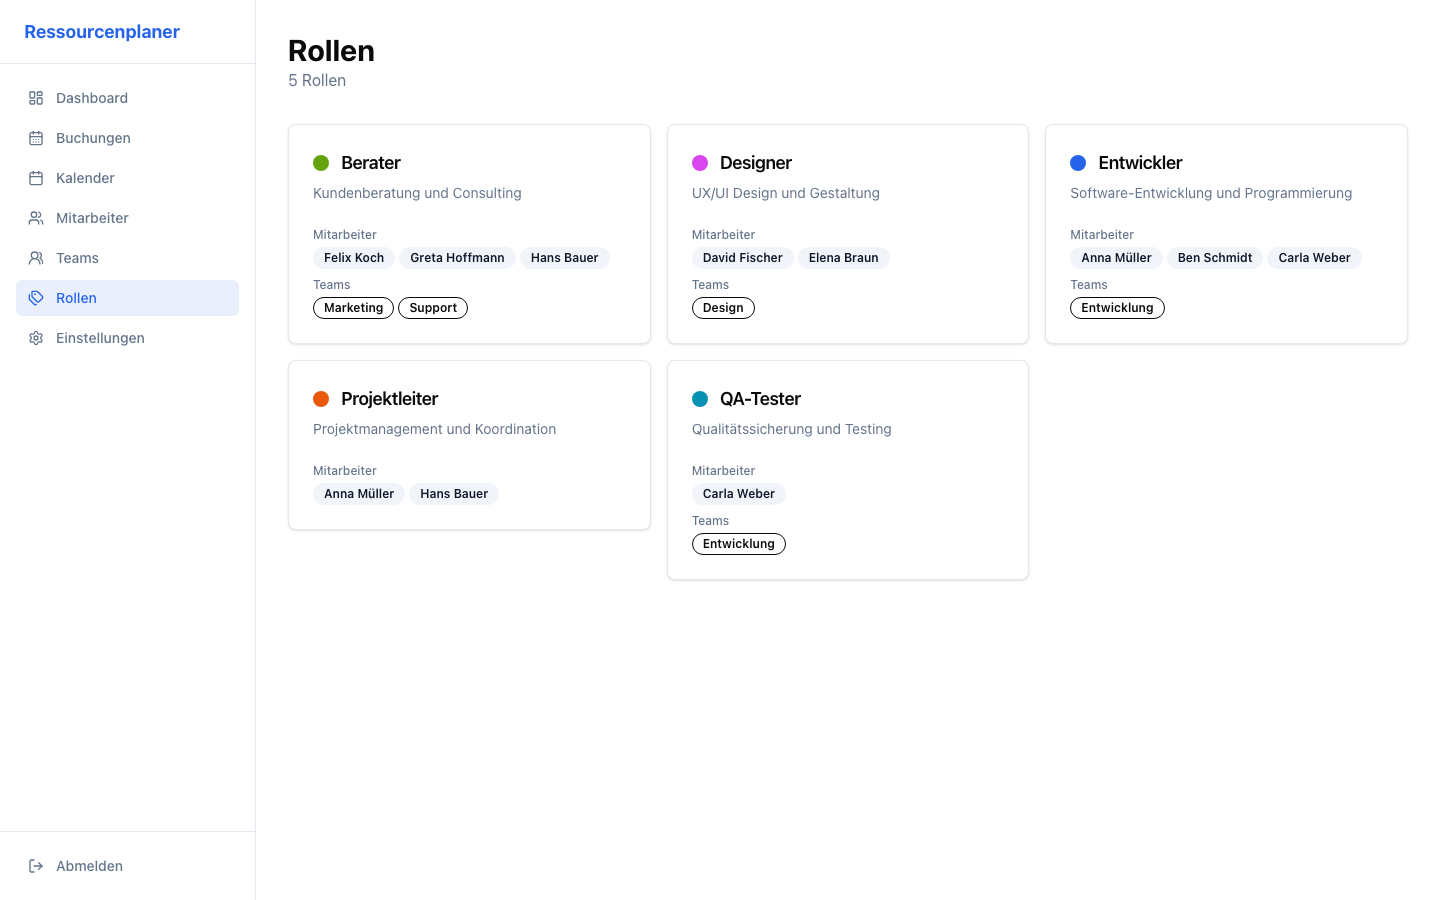This screenshot has height=900, width=1440.
Task: Click the Buchungen calendar icon
Action: [36, 138]
